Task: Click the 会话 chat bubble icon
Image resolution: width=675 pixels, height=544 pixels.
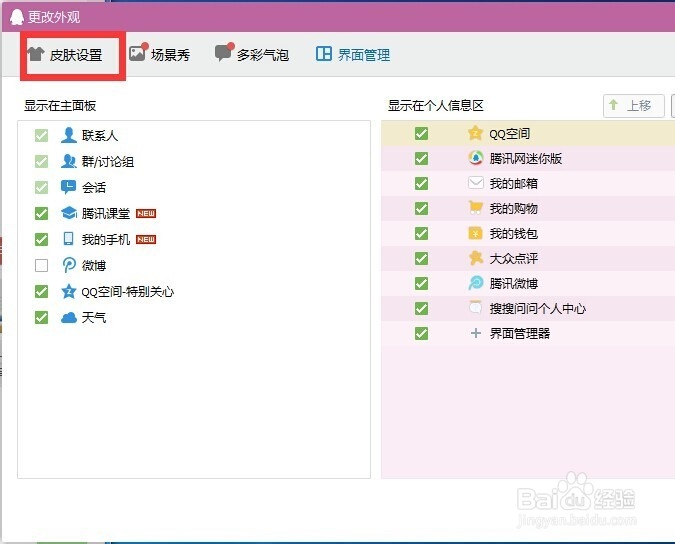Action: pos(68,187)
